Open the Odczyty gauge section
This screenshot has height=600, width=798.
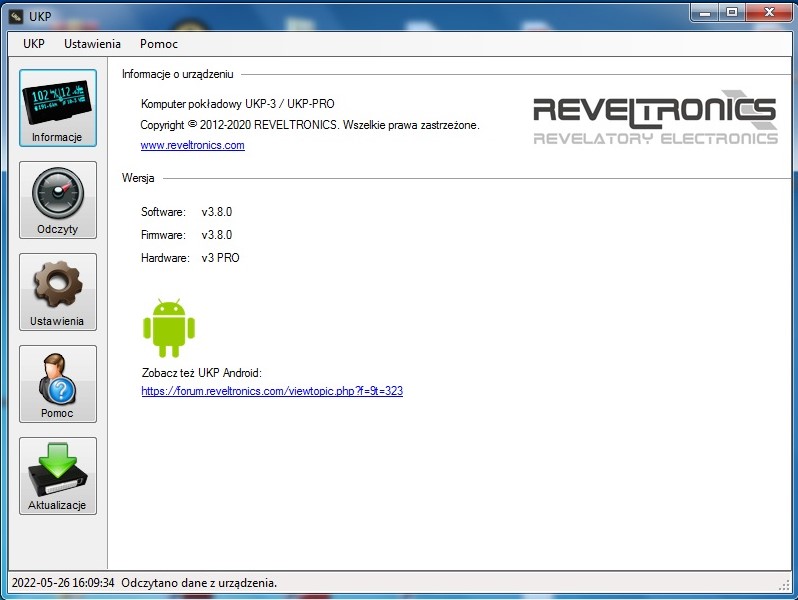point(58,200)
